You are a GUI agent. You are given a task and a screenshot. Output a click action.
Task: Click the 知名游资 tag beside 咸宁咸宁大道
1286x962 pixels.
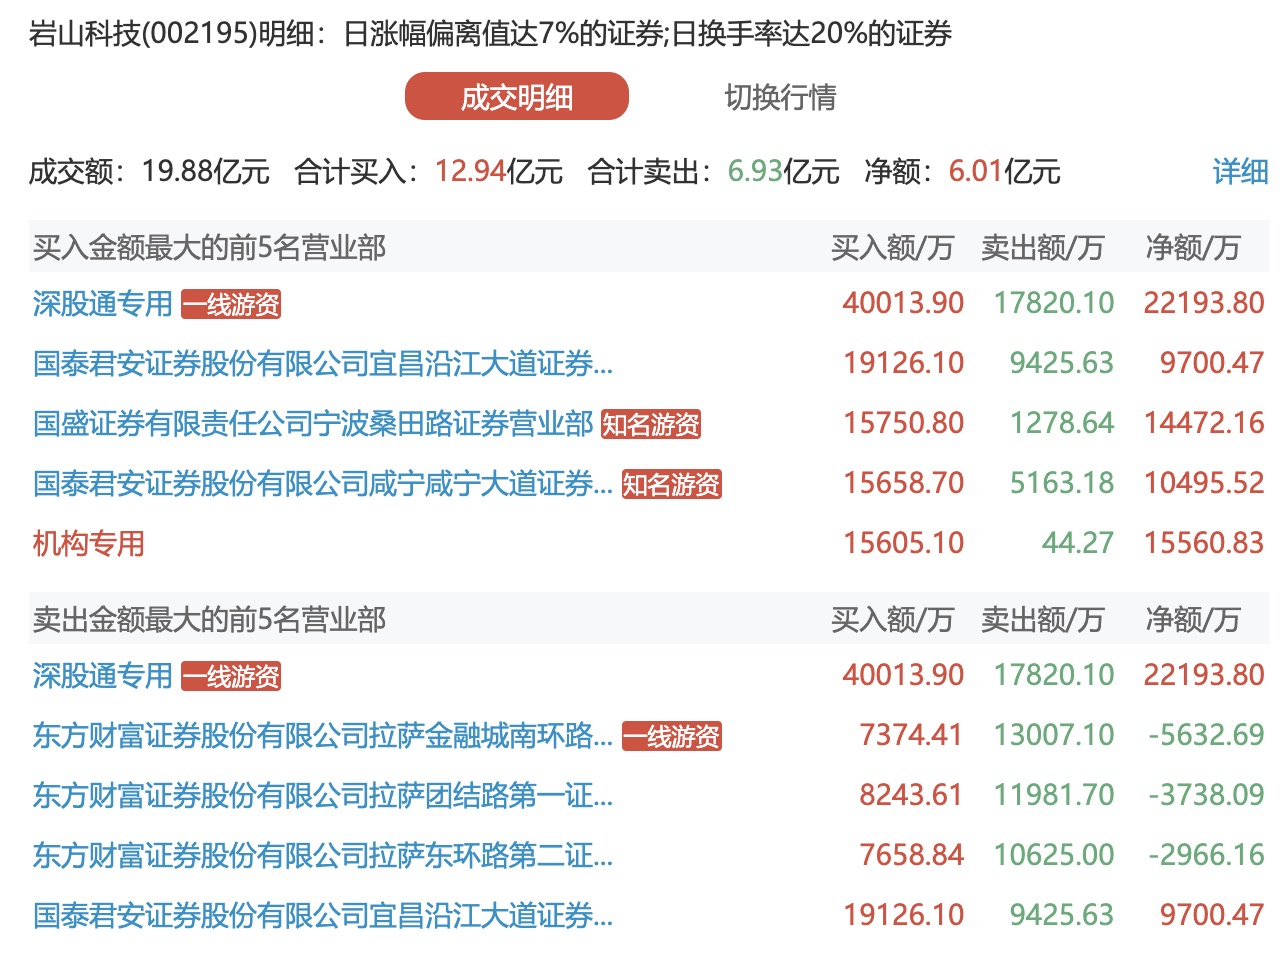coord(671,484)
